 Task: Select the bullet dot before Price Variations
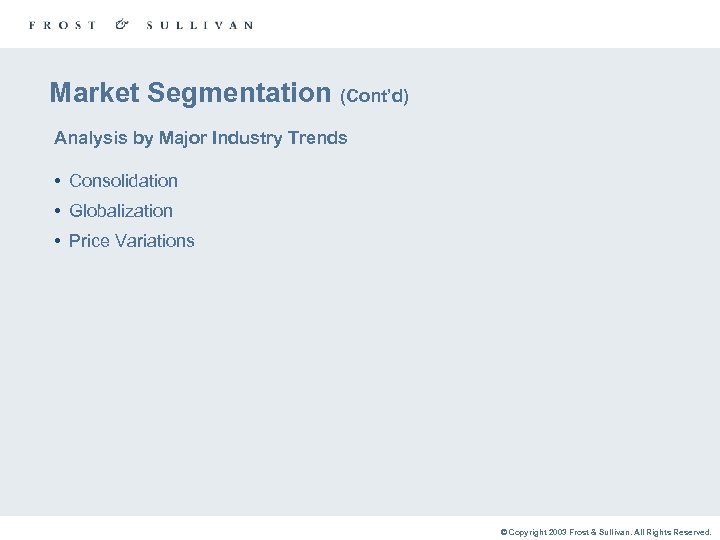pos(59,241)
